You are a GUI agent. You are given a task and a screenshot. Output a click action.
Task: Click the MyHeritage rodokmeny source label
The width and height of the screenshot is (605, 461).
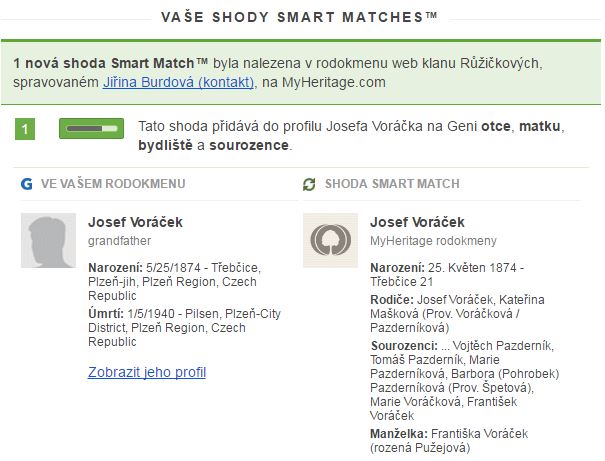coord(433,241)
